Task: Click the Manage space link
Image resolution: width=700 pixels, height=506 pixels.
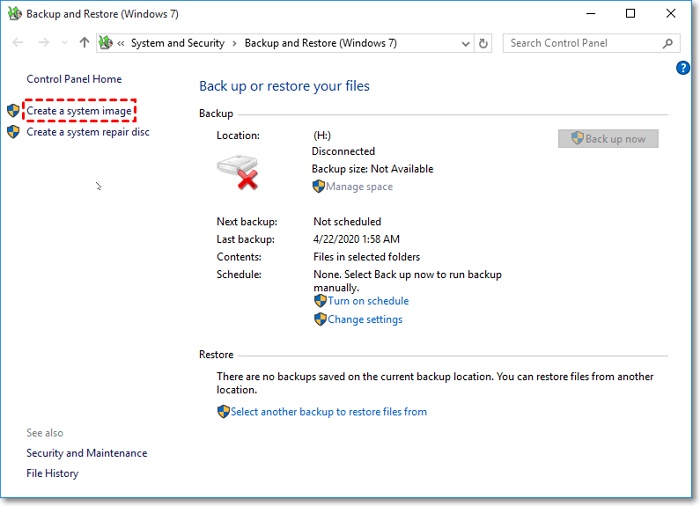Action: tap(359, 186)
